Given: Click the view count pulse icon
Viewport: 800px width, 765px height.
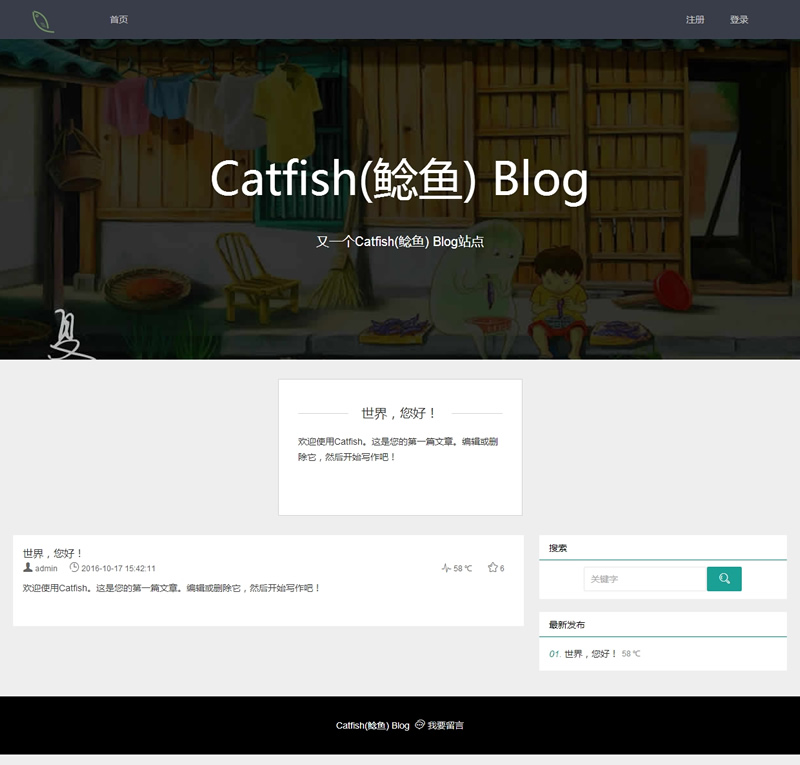Looking at the screenshot, I should [x=446, y=568].
